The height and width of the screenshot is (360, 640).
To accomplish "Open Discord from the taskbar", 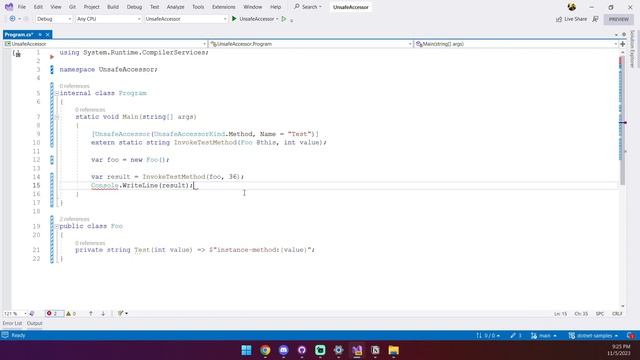I will (x=284, y=350).
